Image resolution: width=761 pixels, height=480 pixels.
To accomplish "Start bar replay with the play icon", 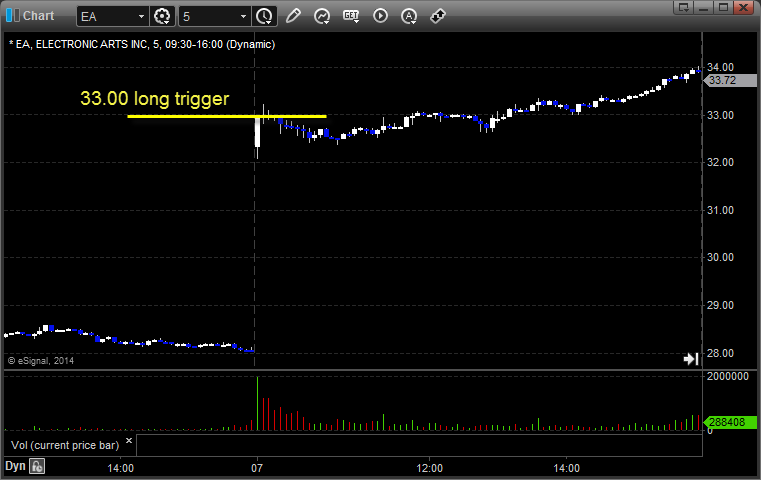I will coord(380,16).
